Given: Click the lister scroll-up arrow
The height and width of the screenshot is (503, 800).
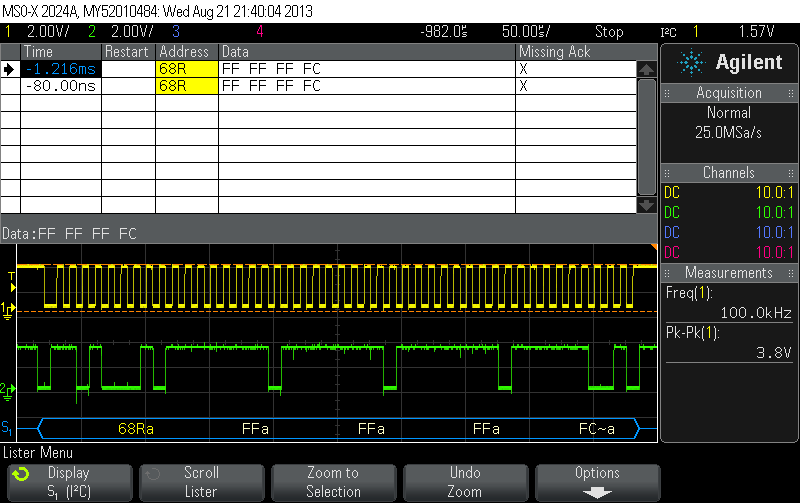Looking at the screenshot, I should (646, 69).
